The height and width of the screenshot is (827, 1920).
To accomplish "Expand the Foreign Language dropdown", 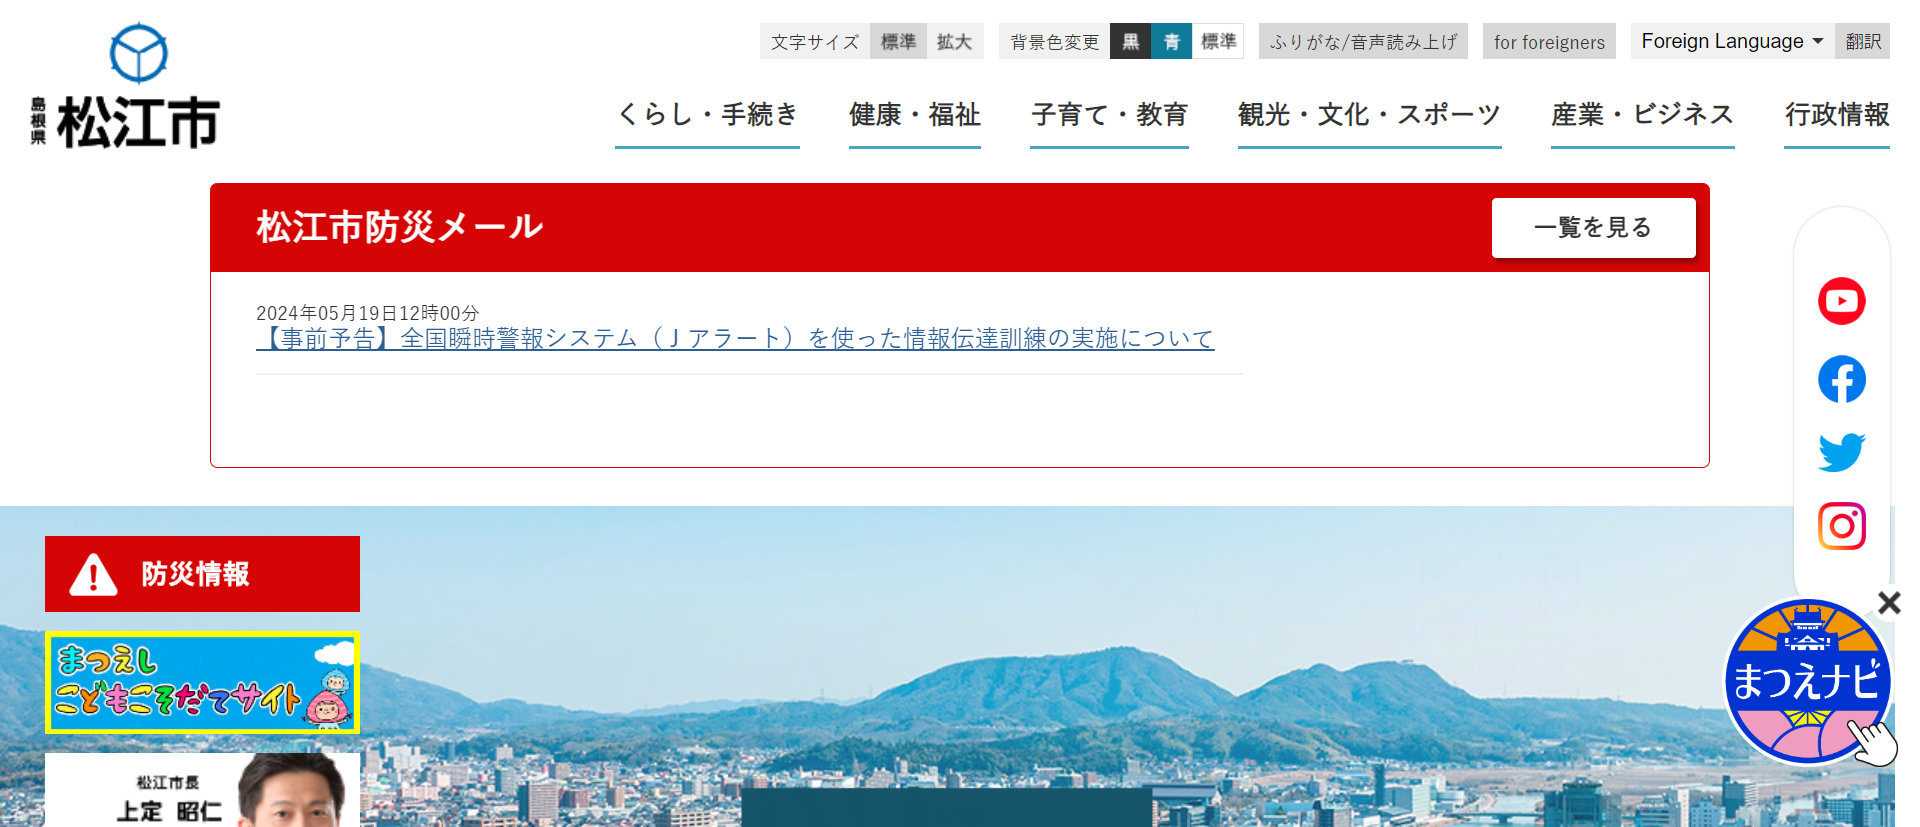I will [1732, 41].
